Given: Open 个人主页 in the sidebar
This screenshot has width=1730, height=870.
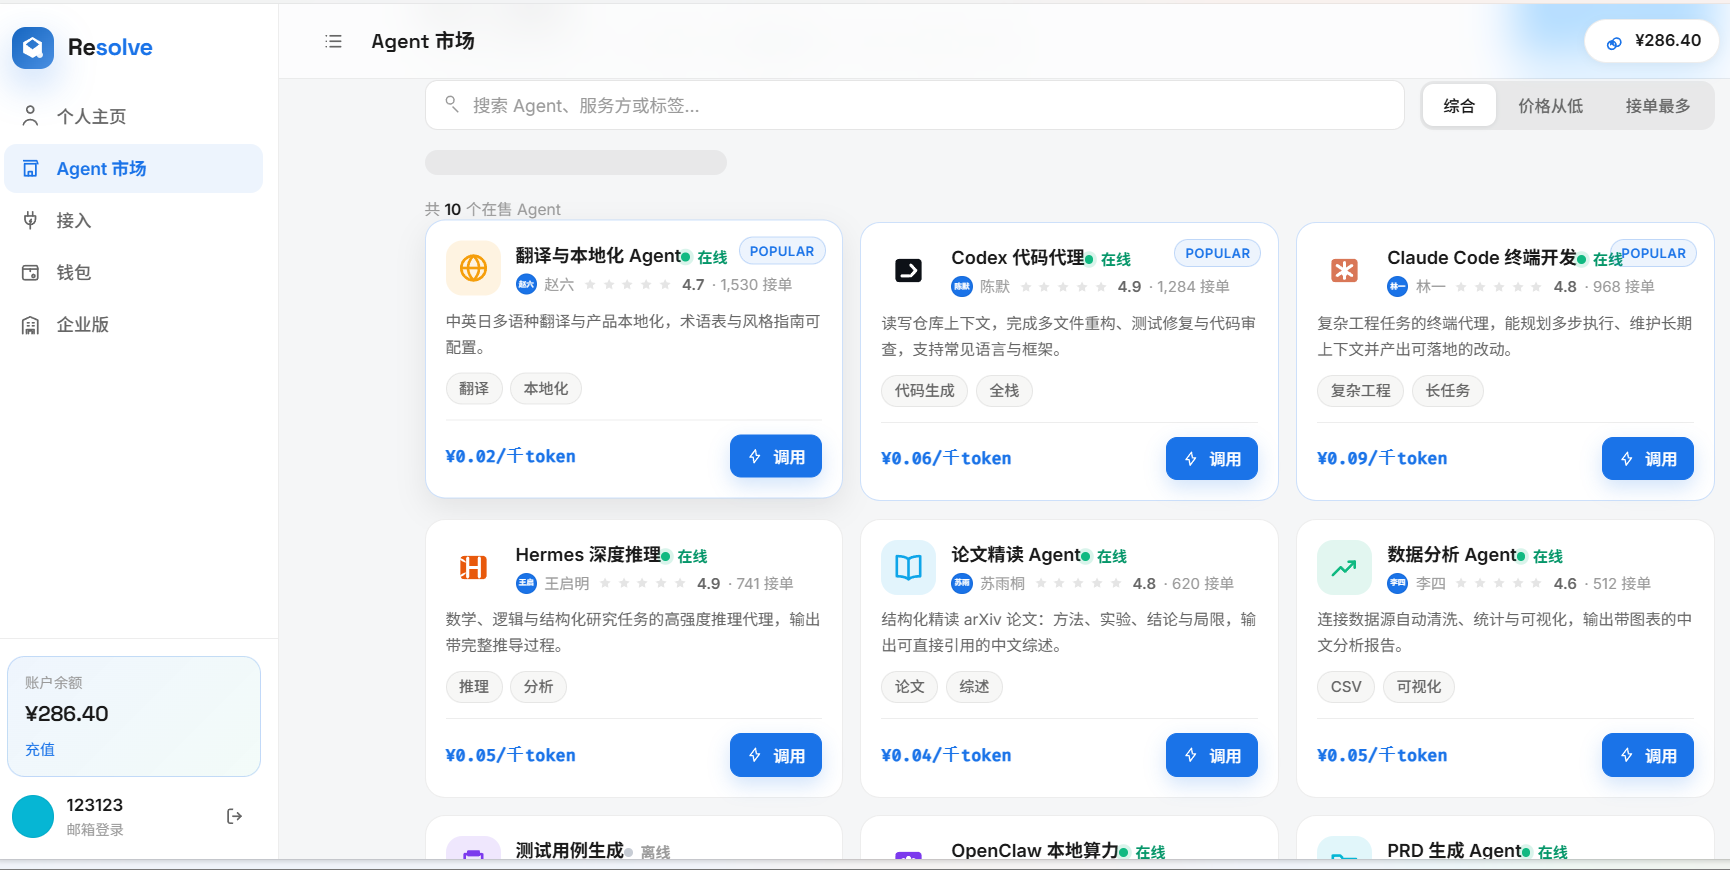Looking at the screenshot, I should tap(134, 116).
